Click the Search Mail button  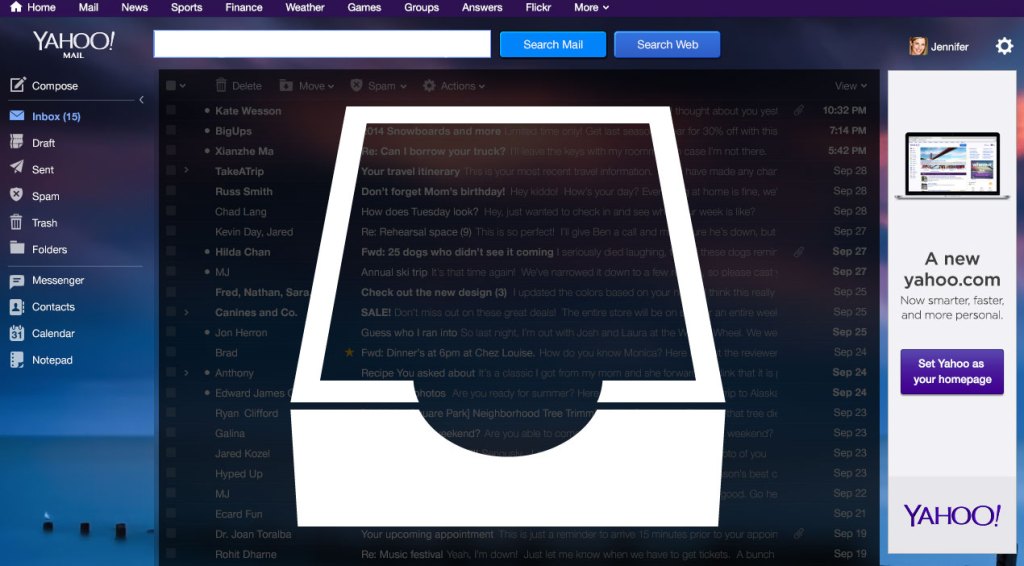click(x=552, y=44)
